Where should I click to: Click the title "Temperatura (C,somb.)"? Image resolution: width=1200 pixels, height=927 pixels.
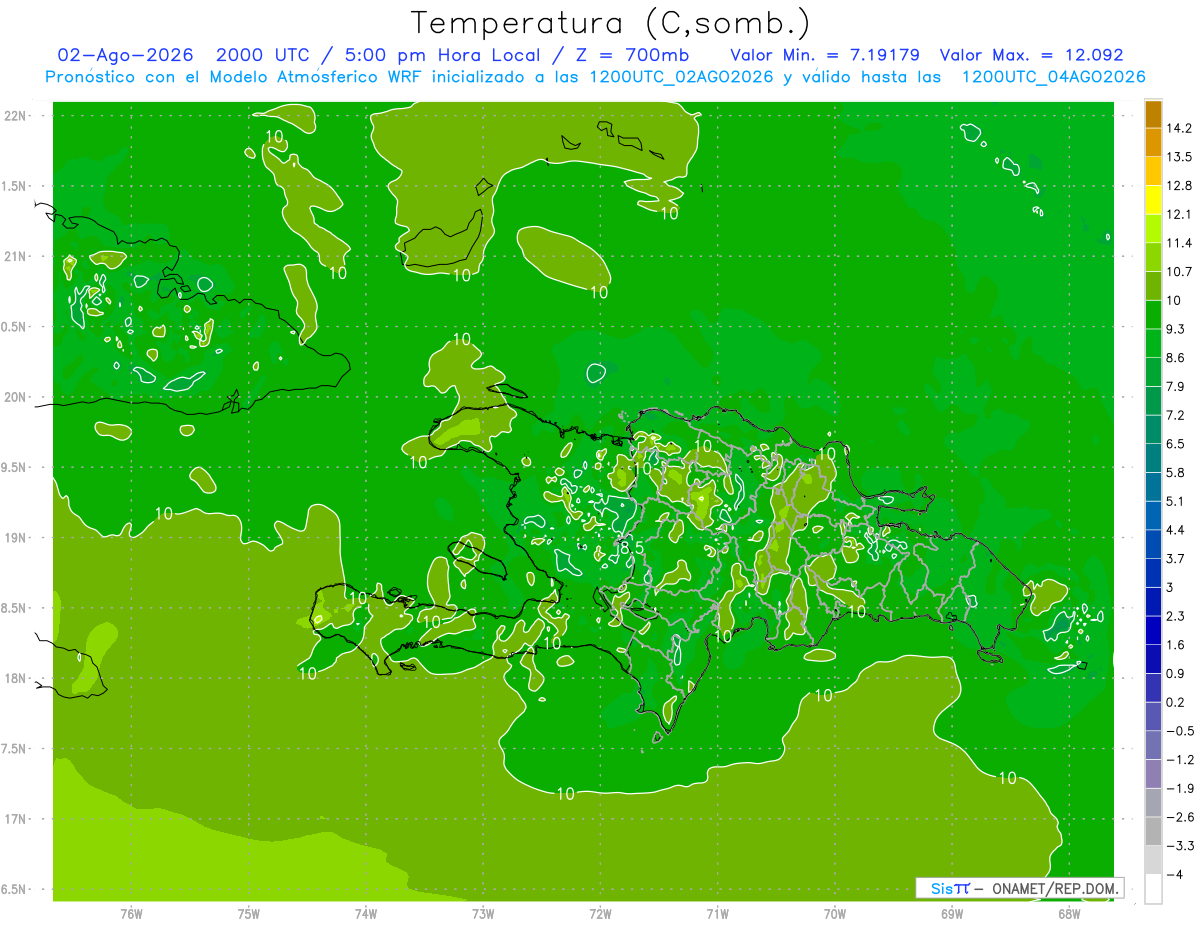(x=611, y=23)
